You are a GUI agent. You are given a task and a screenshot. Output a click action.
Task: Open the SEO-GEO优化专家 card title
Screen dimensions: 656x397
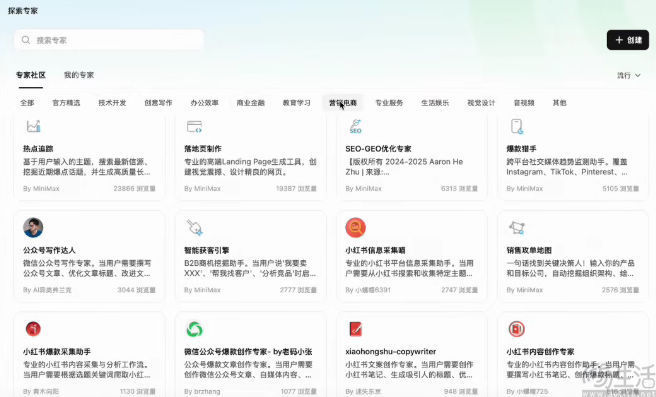coord(378,149)
